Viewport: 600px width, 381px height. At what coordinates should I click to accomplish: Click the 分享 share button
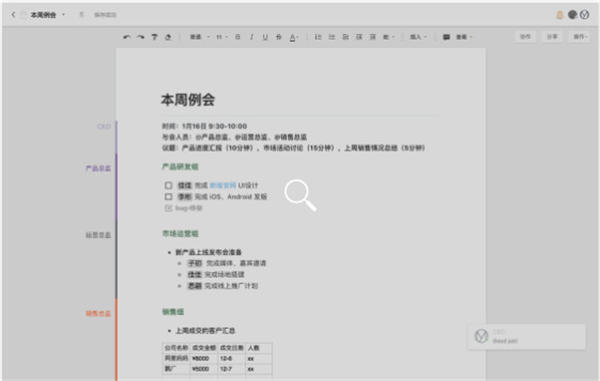point(552,36)
